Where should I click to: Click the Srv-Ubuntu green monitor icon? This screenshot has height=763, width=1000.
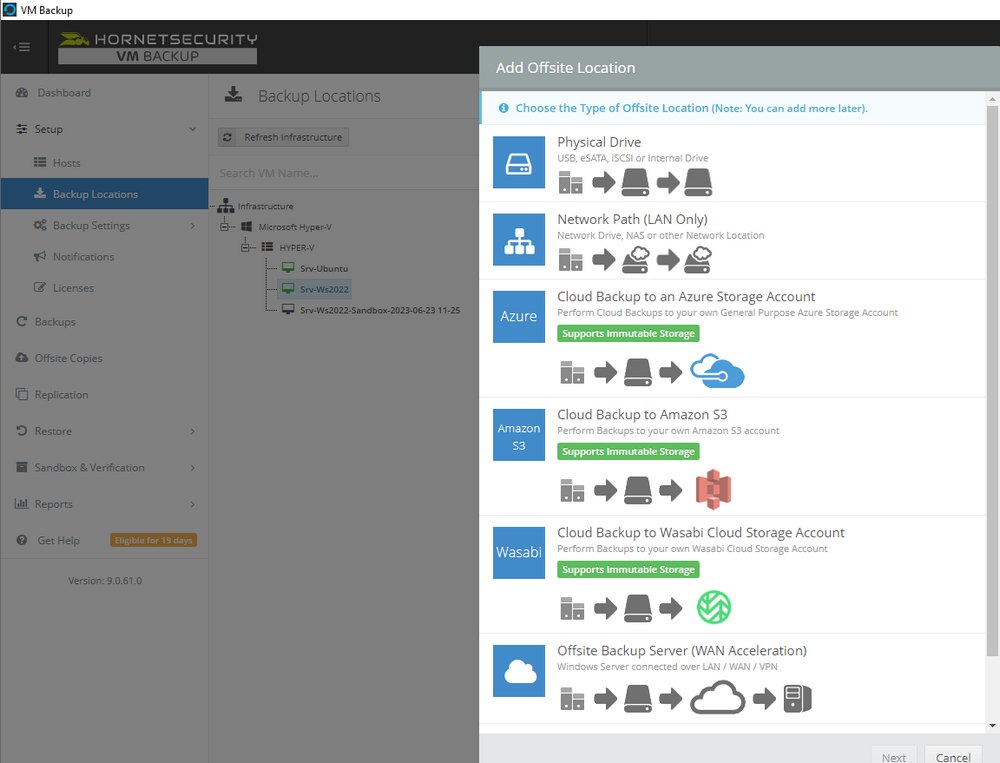click(288, 268)
